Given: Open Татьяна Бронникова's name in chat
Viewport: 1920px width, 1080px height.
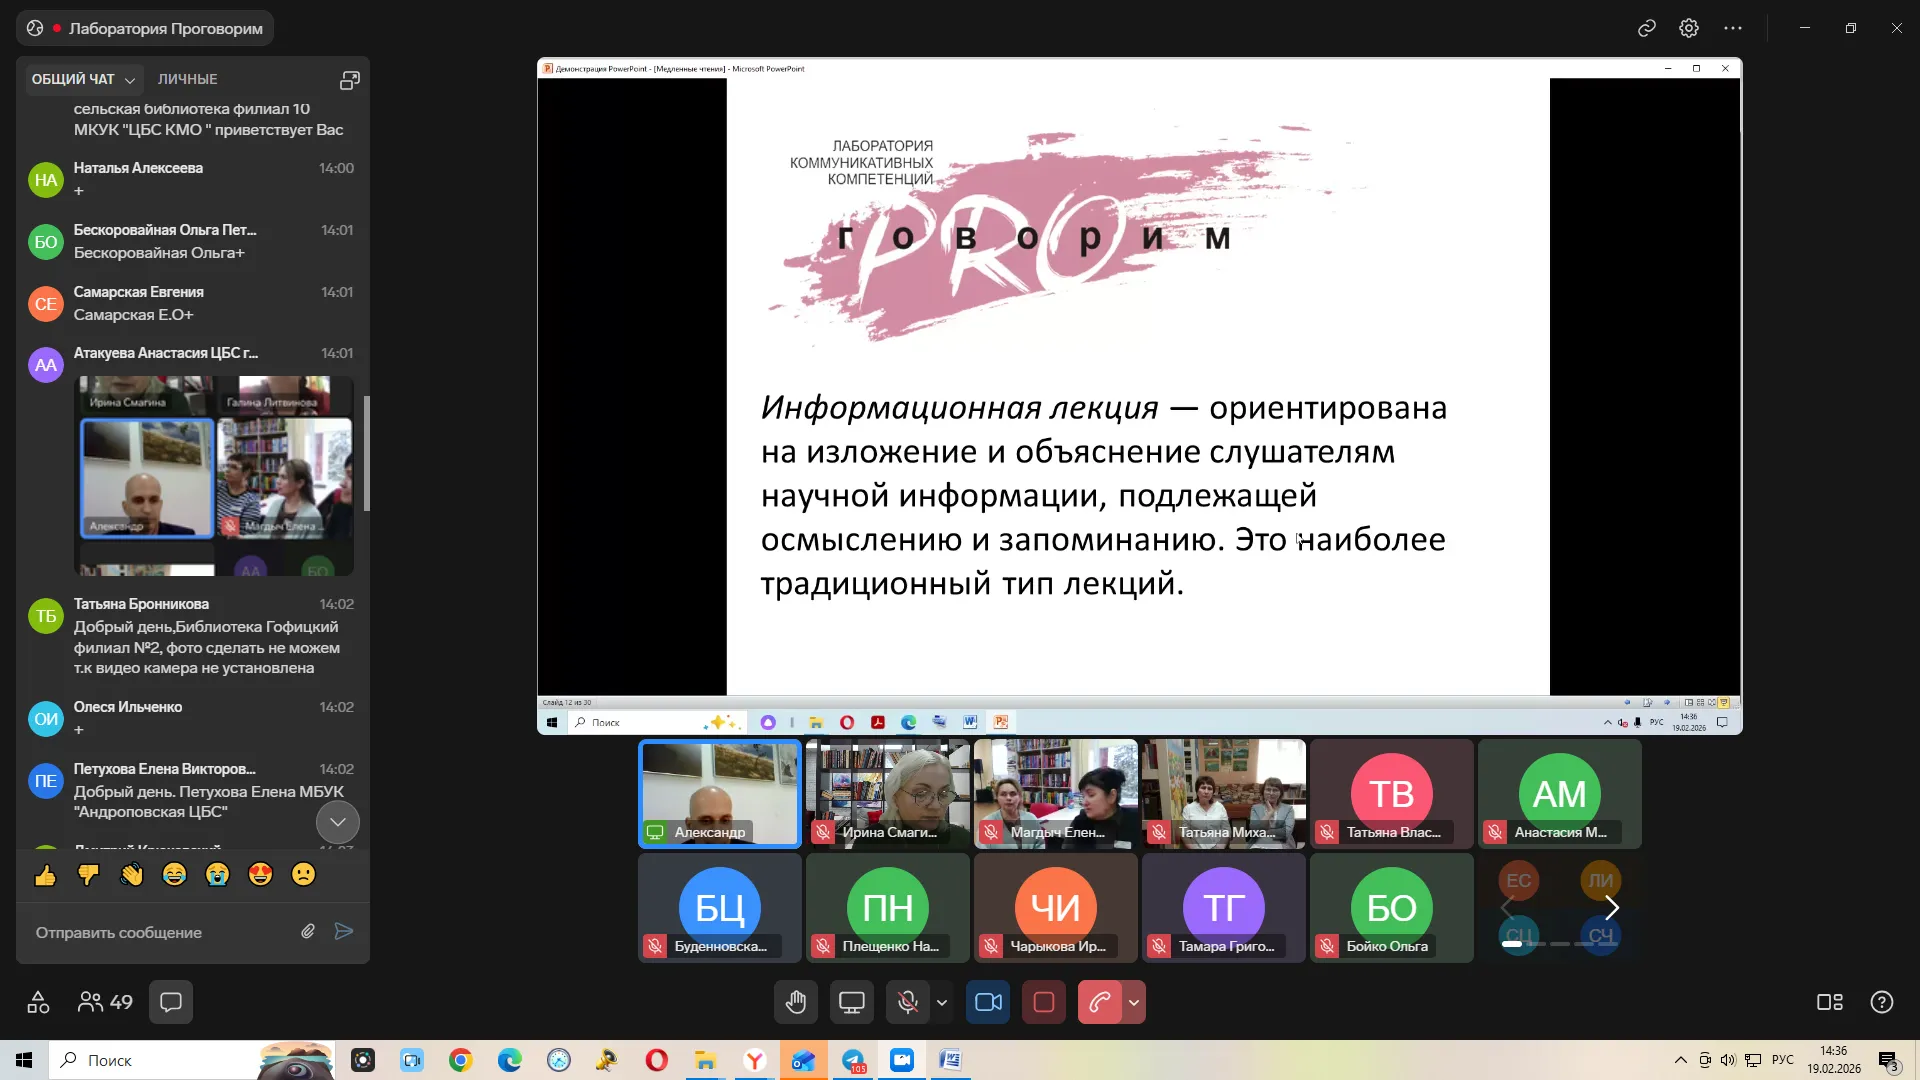Looking at the screenshot, I should [141, 604].
